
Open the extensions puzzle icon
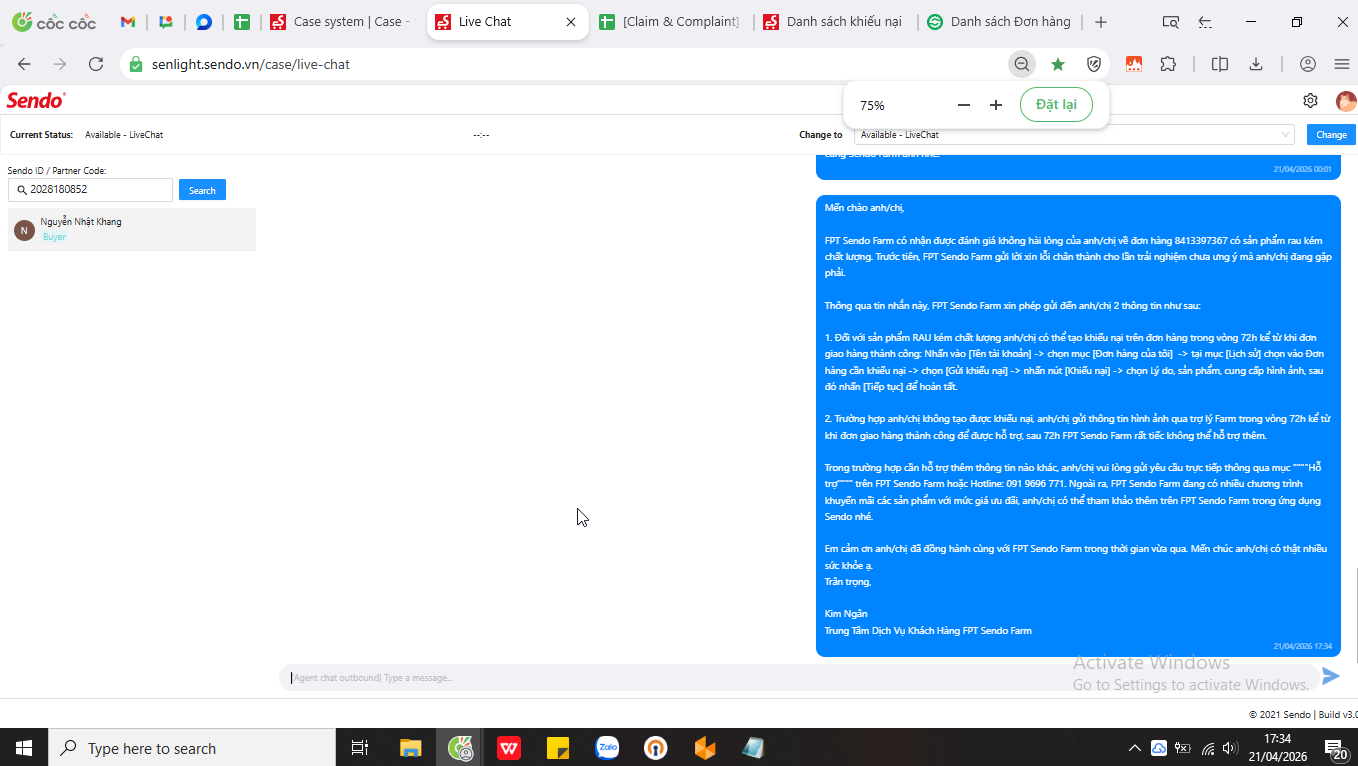pyautogui.click(x=1168, y=64)
